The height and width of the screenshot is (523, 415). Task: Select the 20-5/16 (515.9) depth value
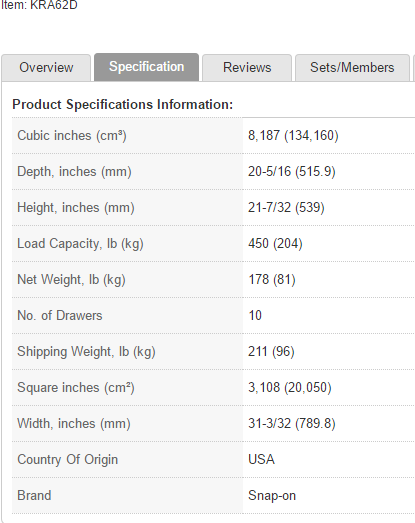tap(292, 172)
